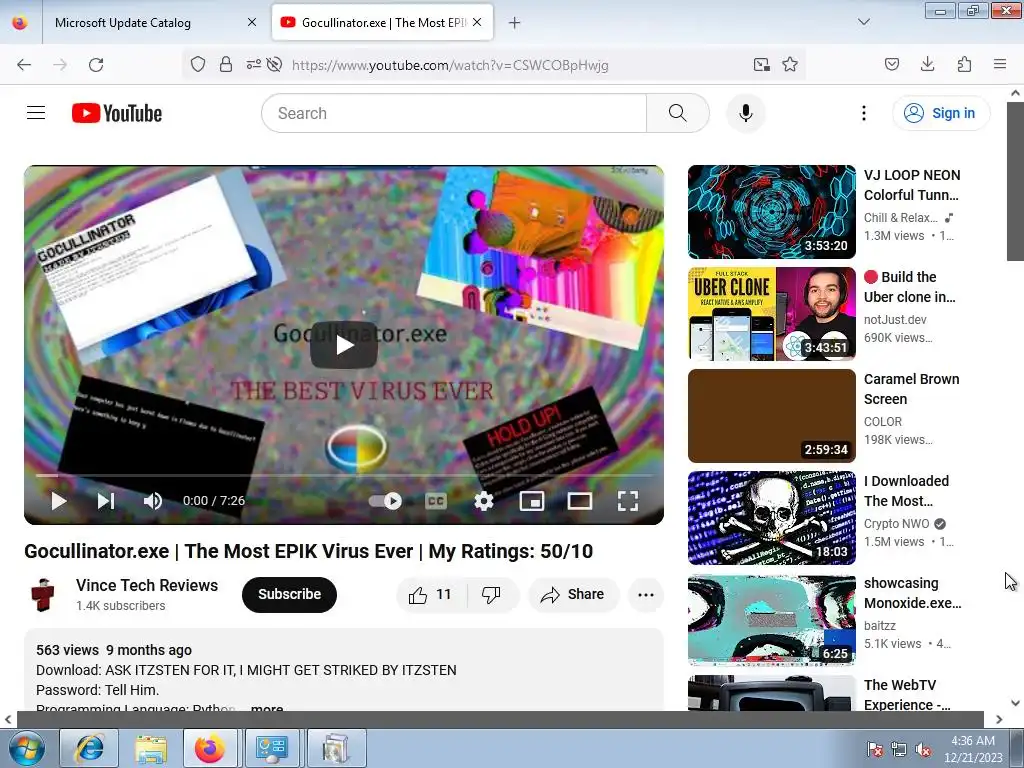The height and width of the screenshot is (768, 1024).
Task: Save page to Pocket
Action: (x=892, y=64)
